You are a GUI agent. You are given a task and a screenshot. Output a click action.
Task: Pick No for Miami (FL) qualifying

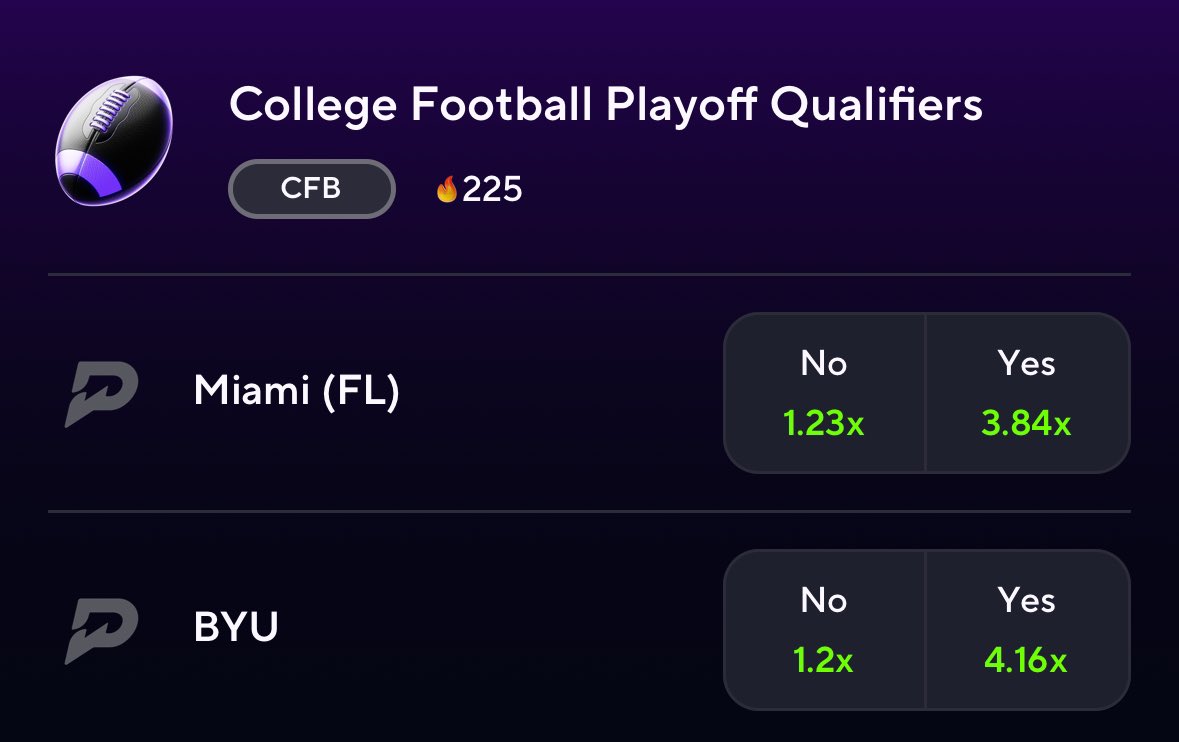824,393
